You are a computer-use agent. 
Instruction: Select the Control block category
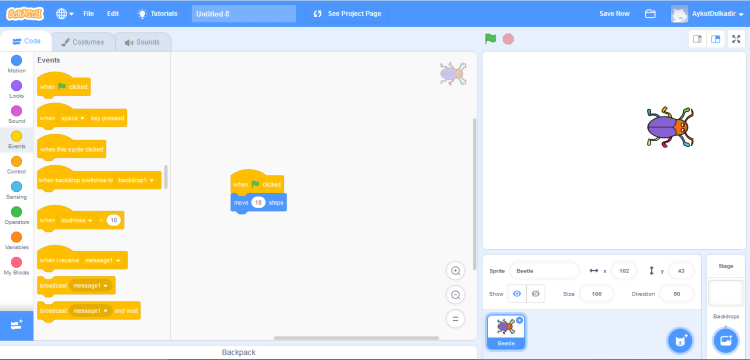pos(16,165)
